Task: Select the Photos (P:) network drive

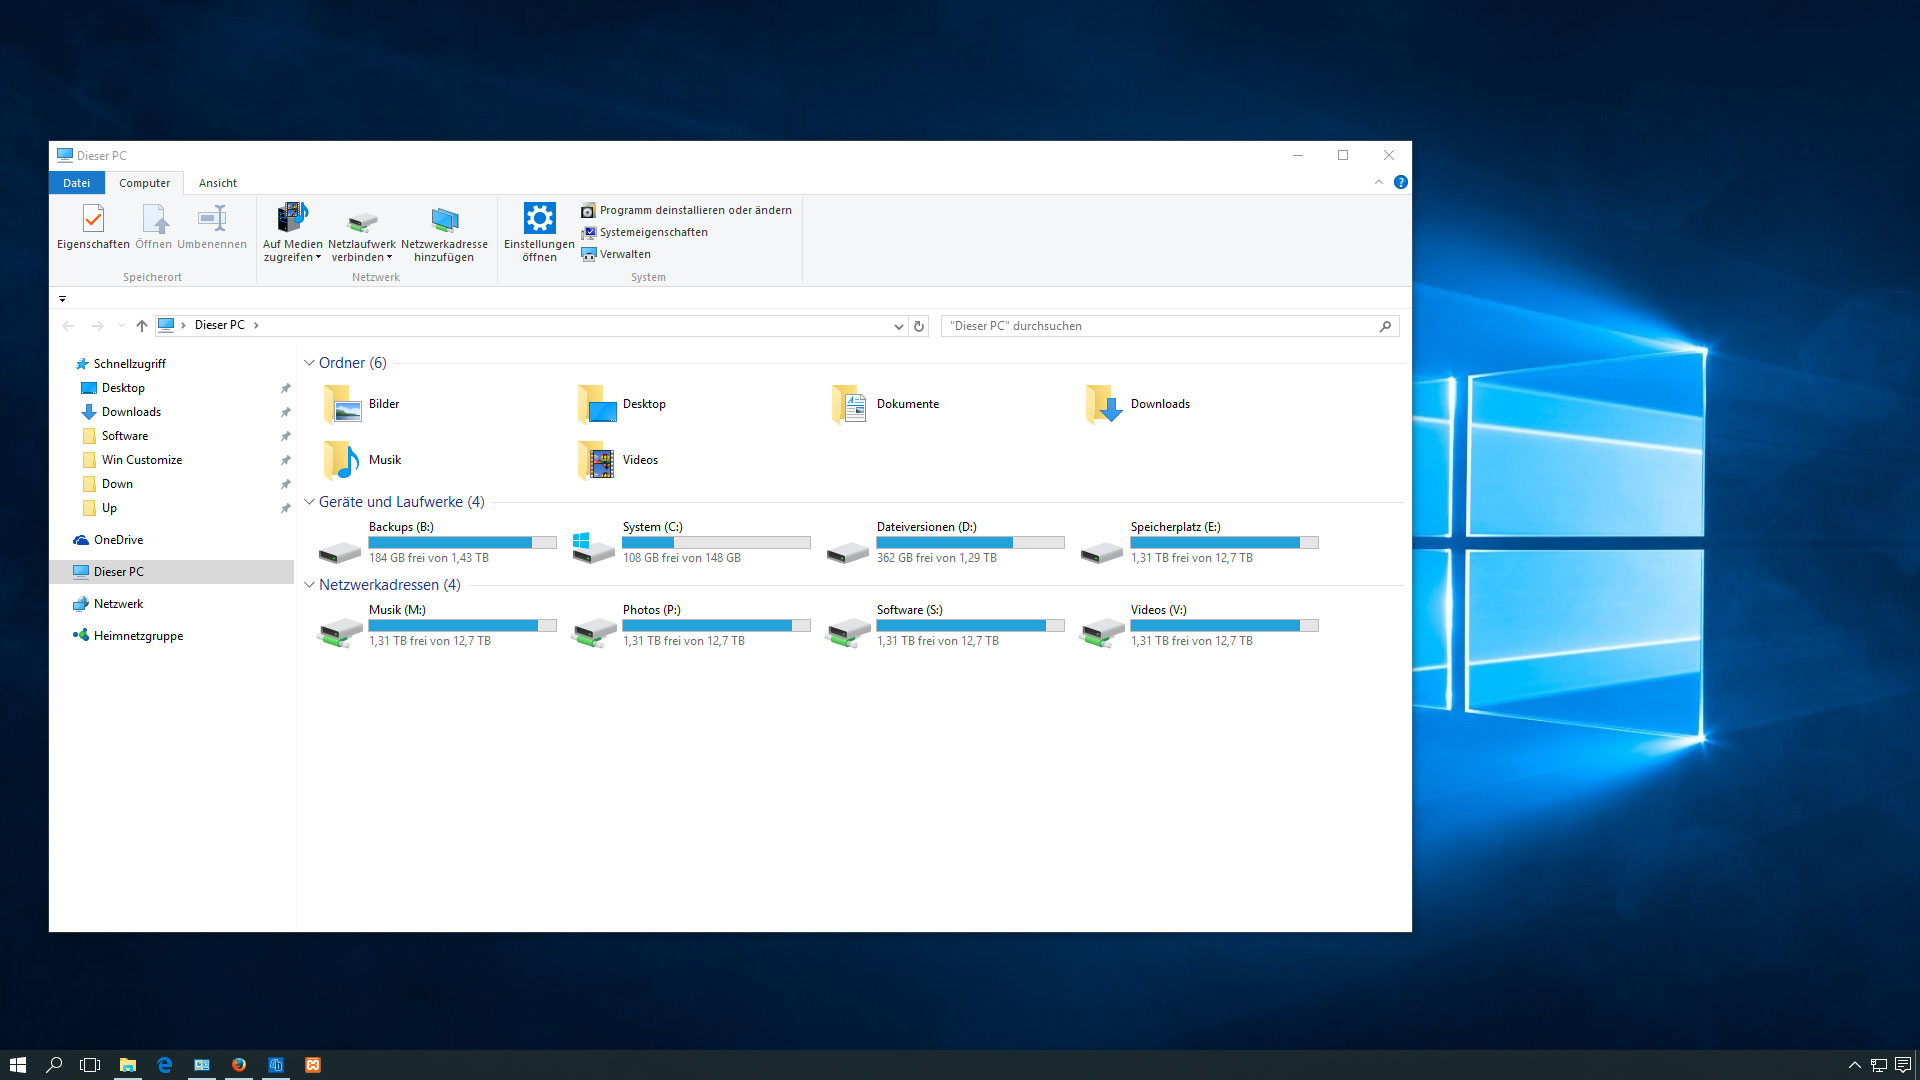Action: [691, 625]
